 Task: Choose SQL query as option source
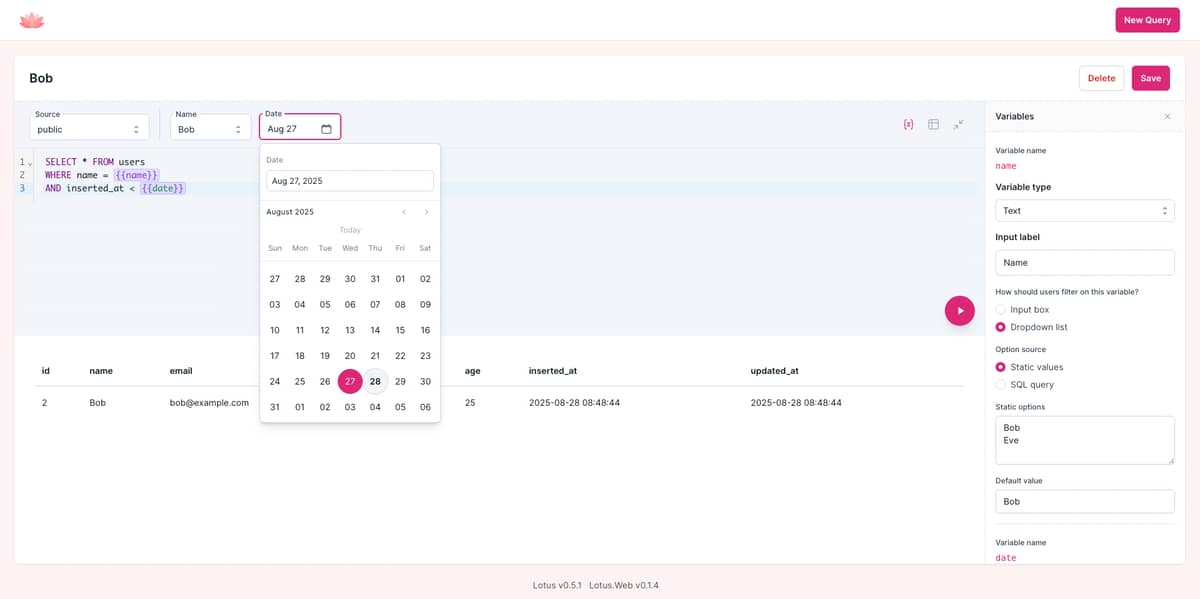point(1000,384)
